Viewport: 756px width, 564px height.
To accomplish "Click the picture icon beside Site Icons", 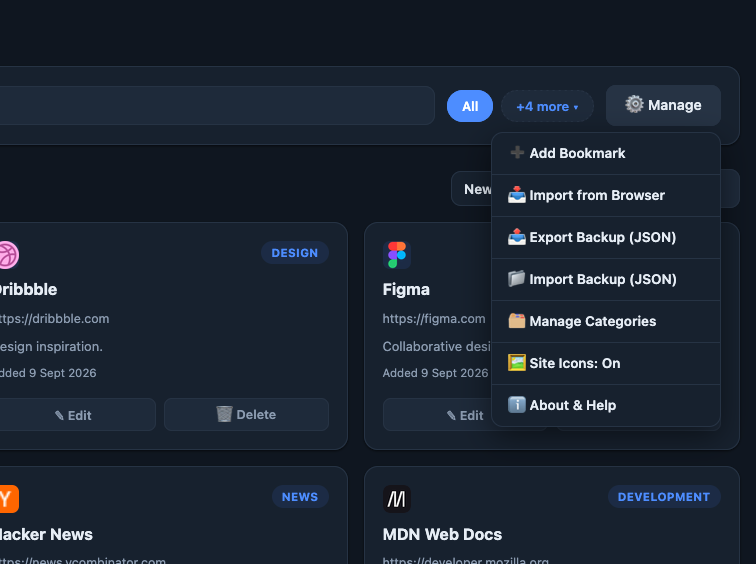I will (517, 363).
